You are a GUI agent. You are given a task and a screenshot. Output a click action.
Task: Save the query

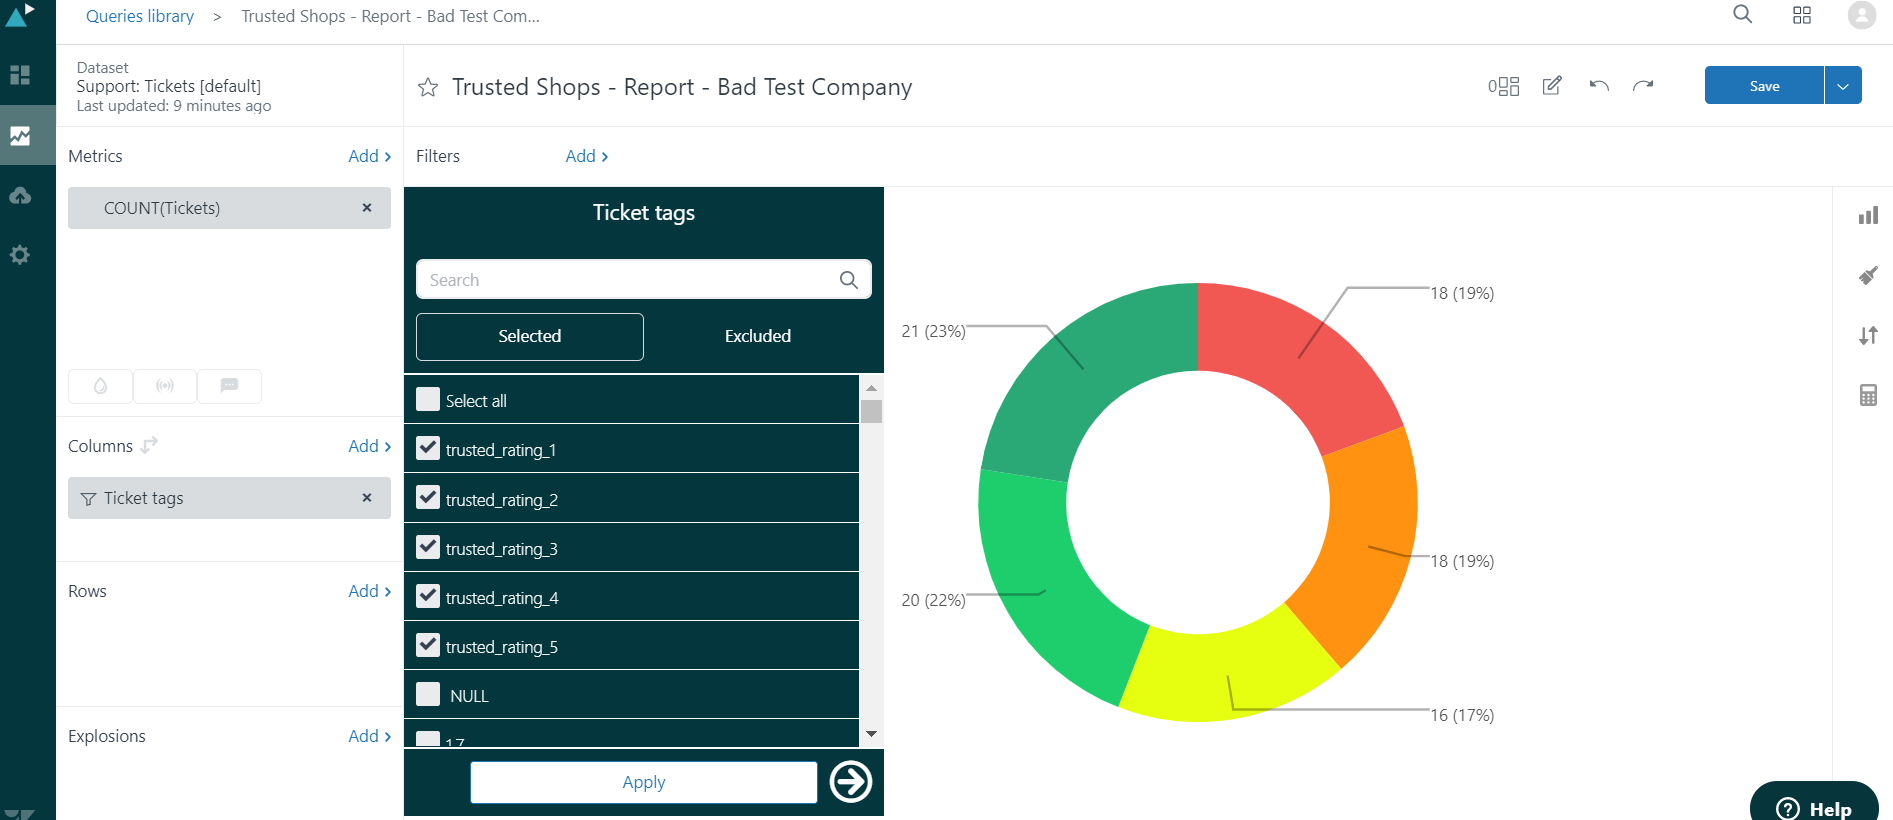click(x=1764, y=85)
